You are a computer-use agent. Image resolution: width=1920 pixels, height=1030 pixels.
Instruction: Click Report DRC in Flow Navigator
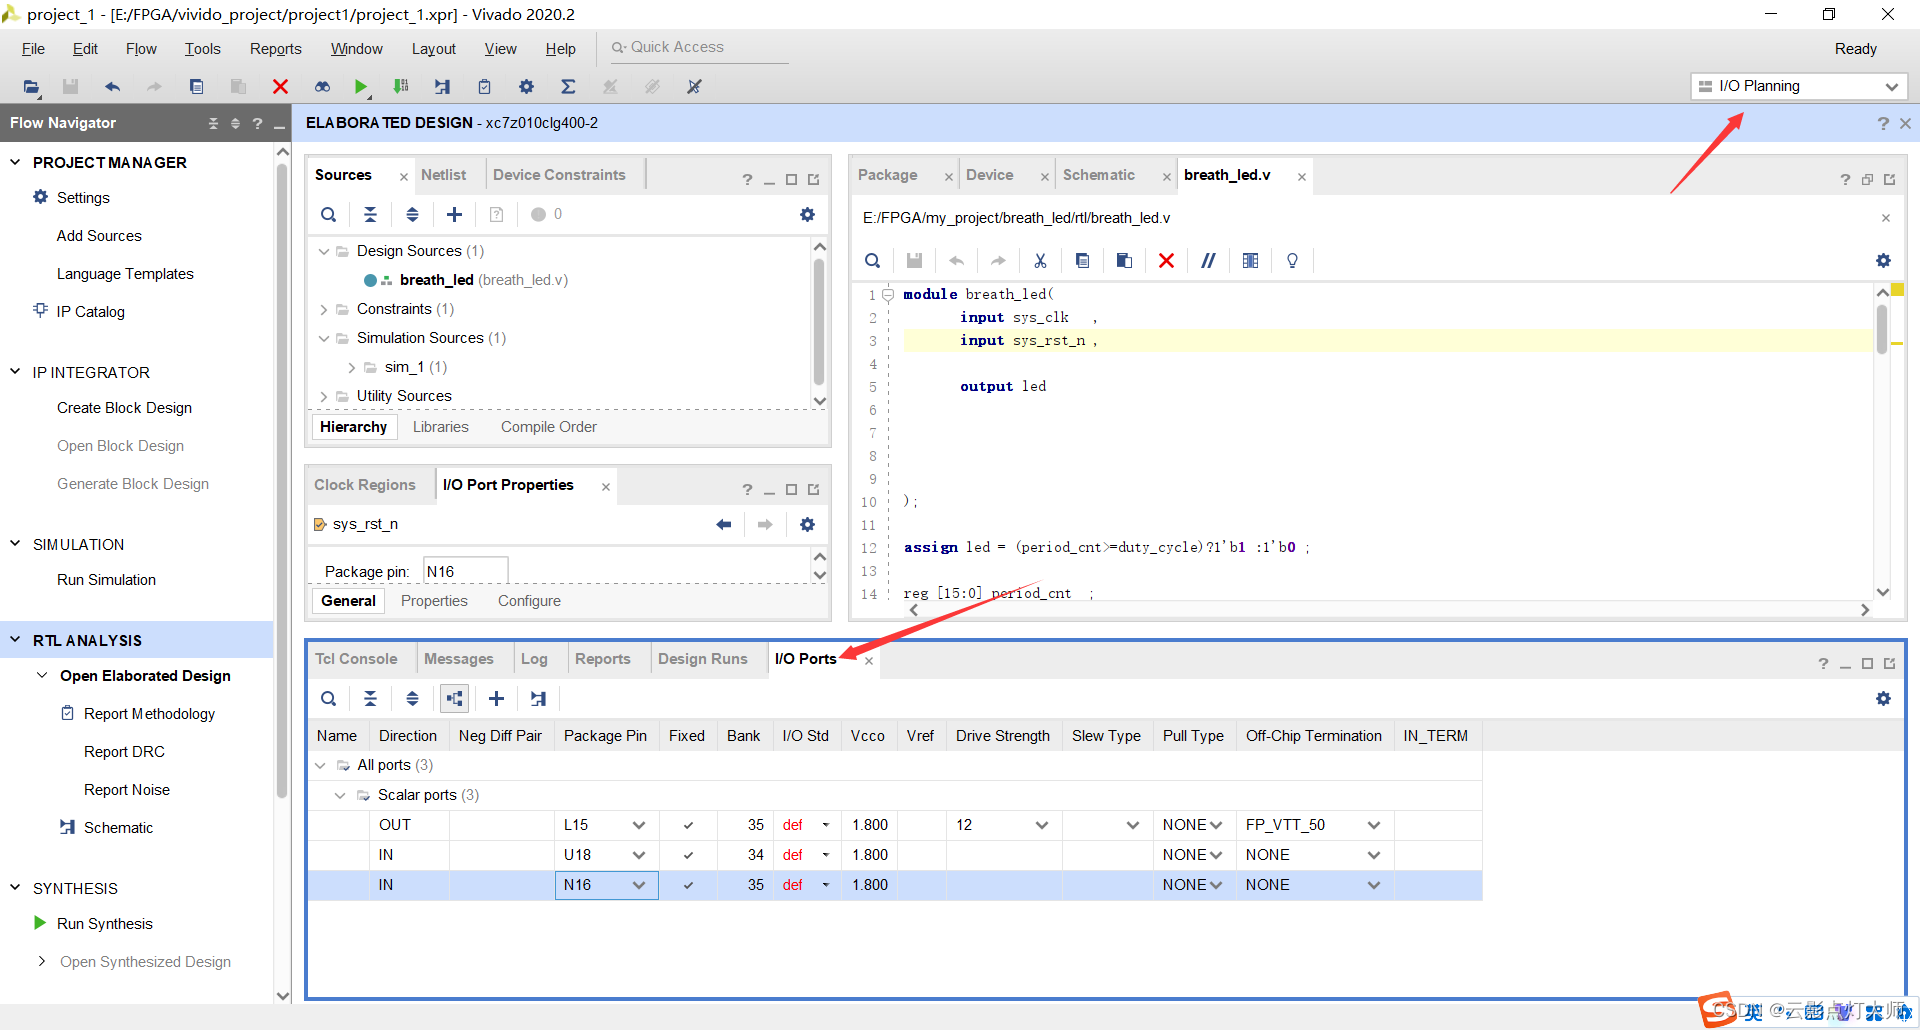pyautogui.click(x=124, y=752)
